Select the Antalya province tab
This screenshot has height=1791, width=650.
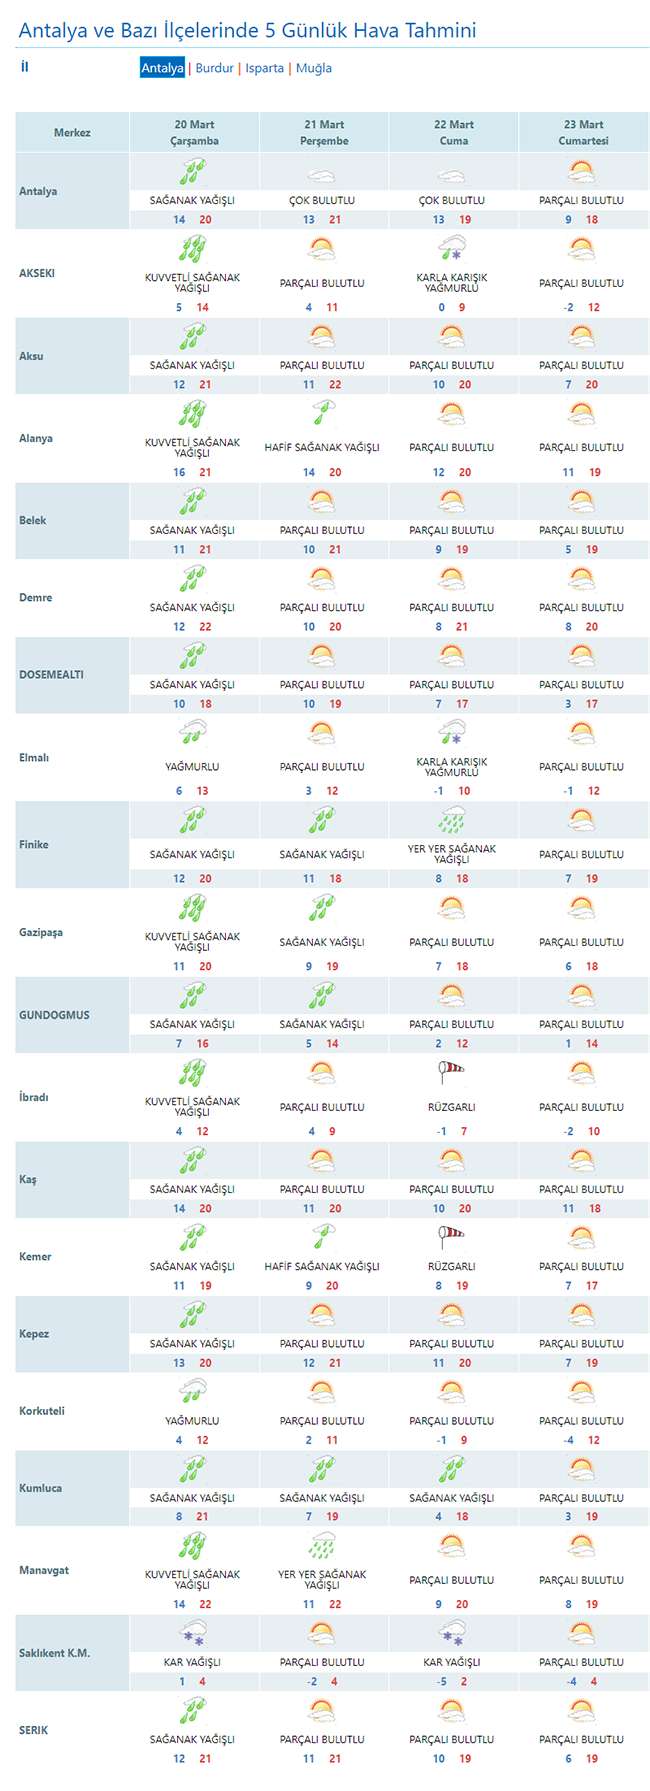(x=162, y=68)
